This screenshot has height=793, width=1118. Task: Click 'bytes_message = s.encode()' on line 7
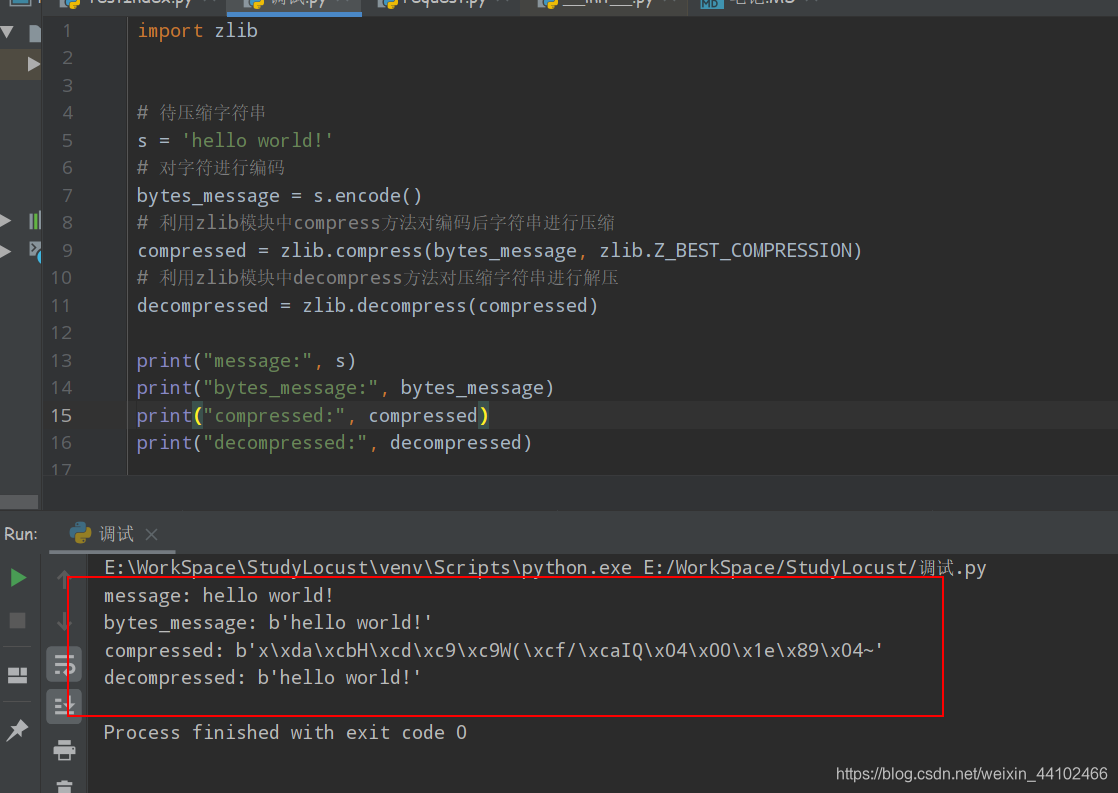(x=280, y=195)
